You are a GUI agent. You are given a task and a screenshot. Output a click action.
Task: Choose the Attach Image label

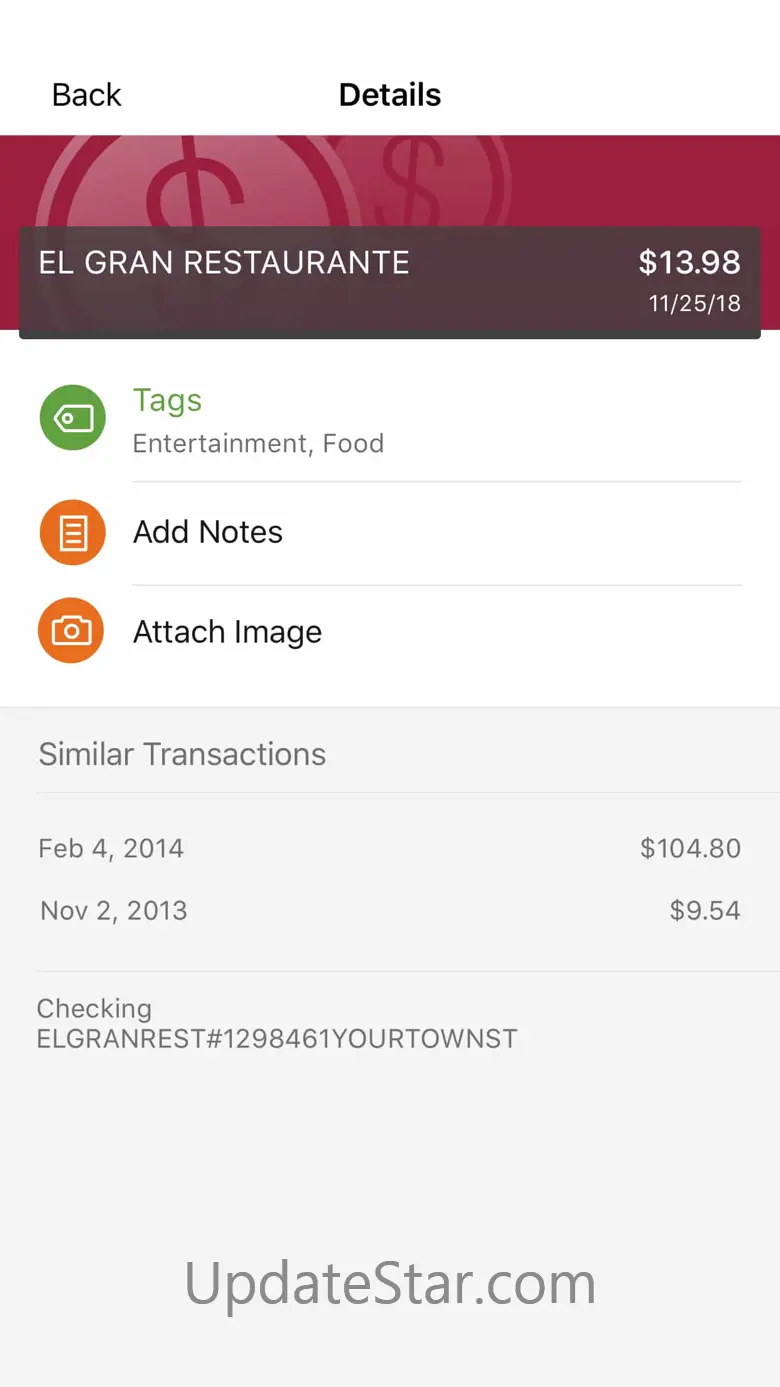click(227, 632)
